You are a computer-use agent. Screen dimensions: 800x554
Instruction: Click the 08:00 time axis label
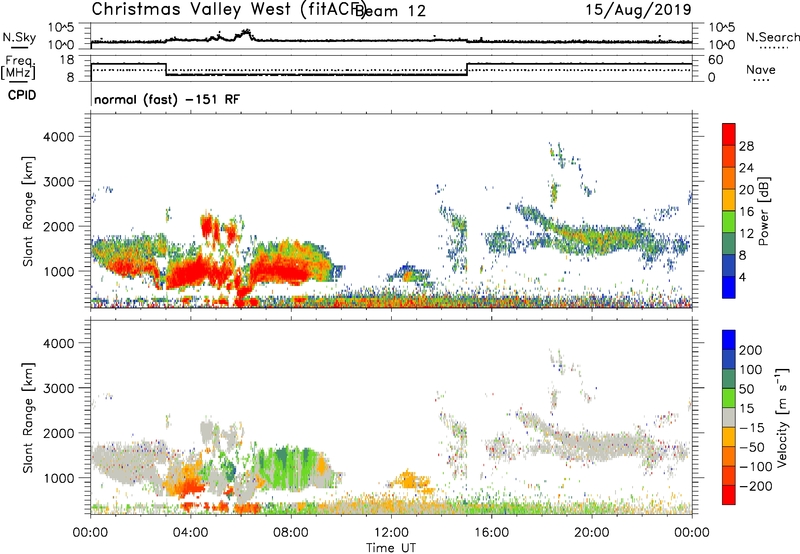click(291, 533)
